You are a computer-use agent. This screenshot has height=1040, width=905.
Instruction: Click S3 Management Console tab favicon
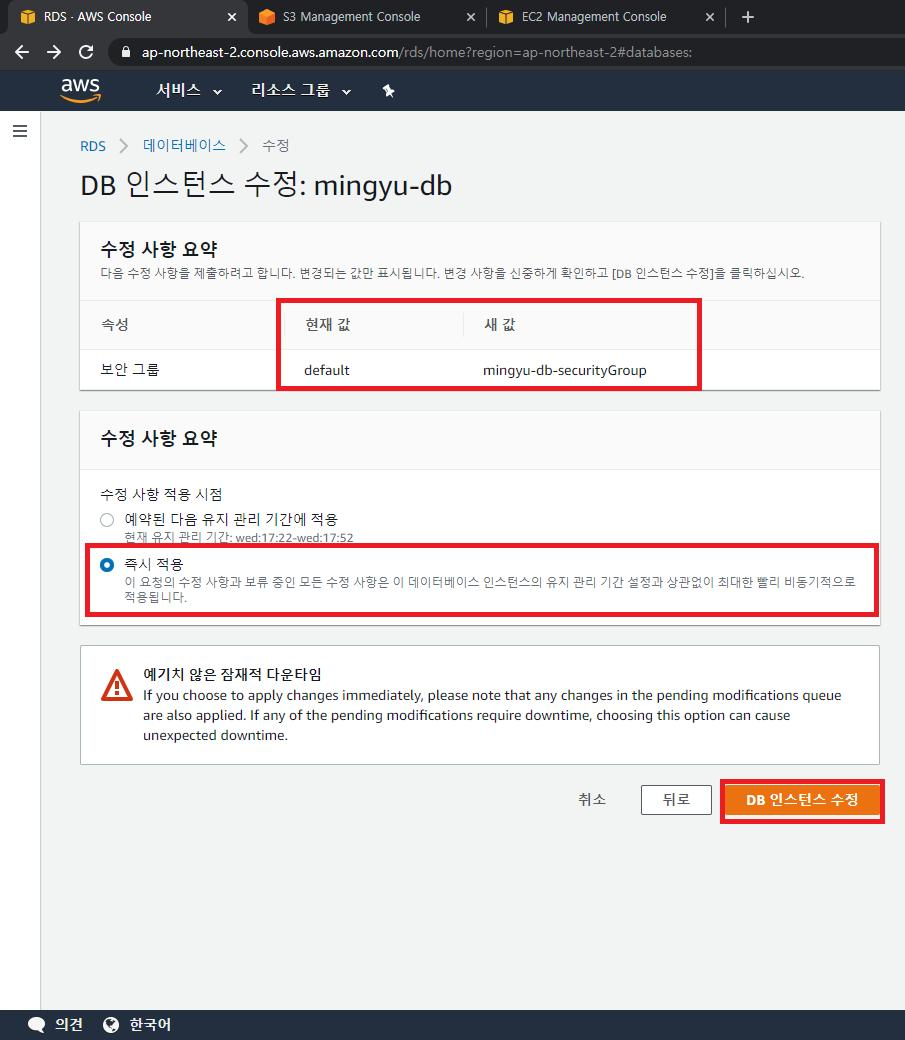coord(267,17)
